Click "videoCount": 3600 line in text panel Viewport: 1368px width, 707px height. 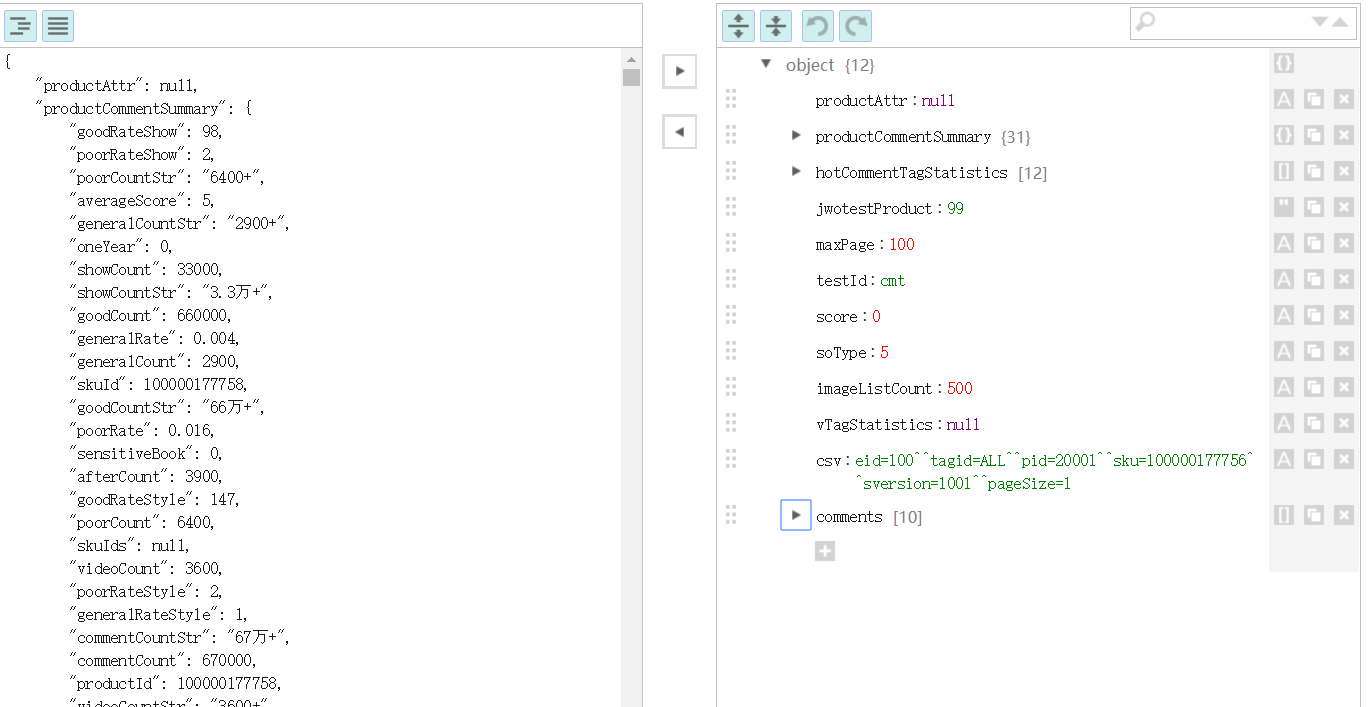[147, 568]
